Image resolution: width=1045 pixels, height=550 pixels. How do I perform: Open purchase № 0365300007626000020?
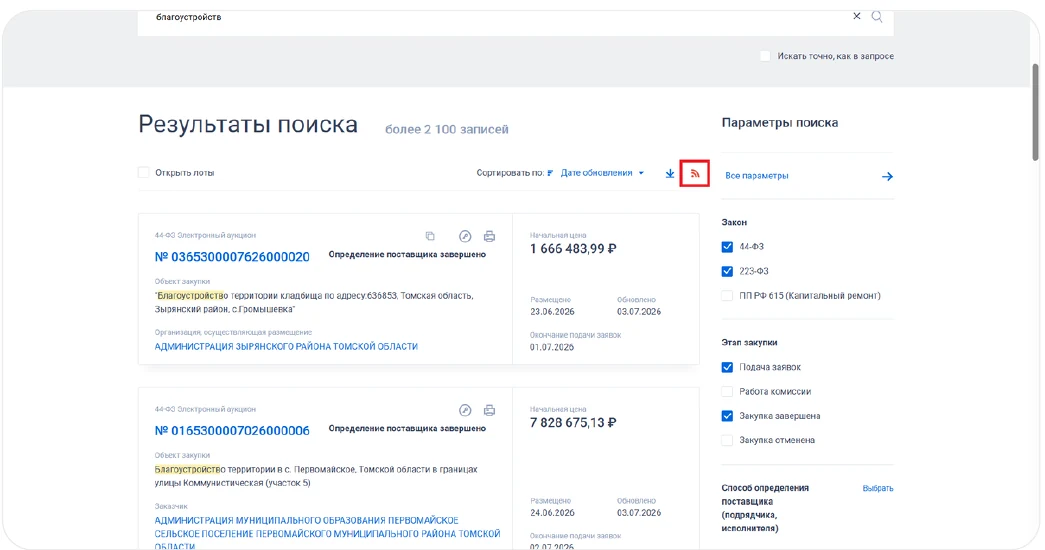232,257
